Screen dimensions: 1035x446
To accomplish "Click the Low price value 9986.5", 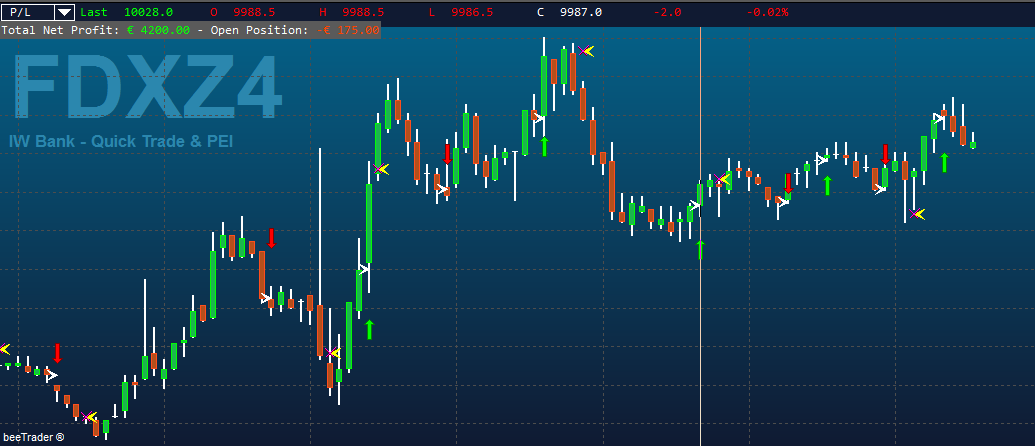I will 471,12.
